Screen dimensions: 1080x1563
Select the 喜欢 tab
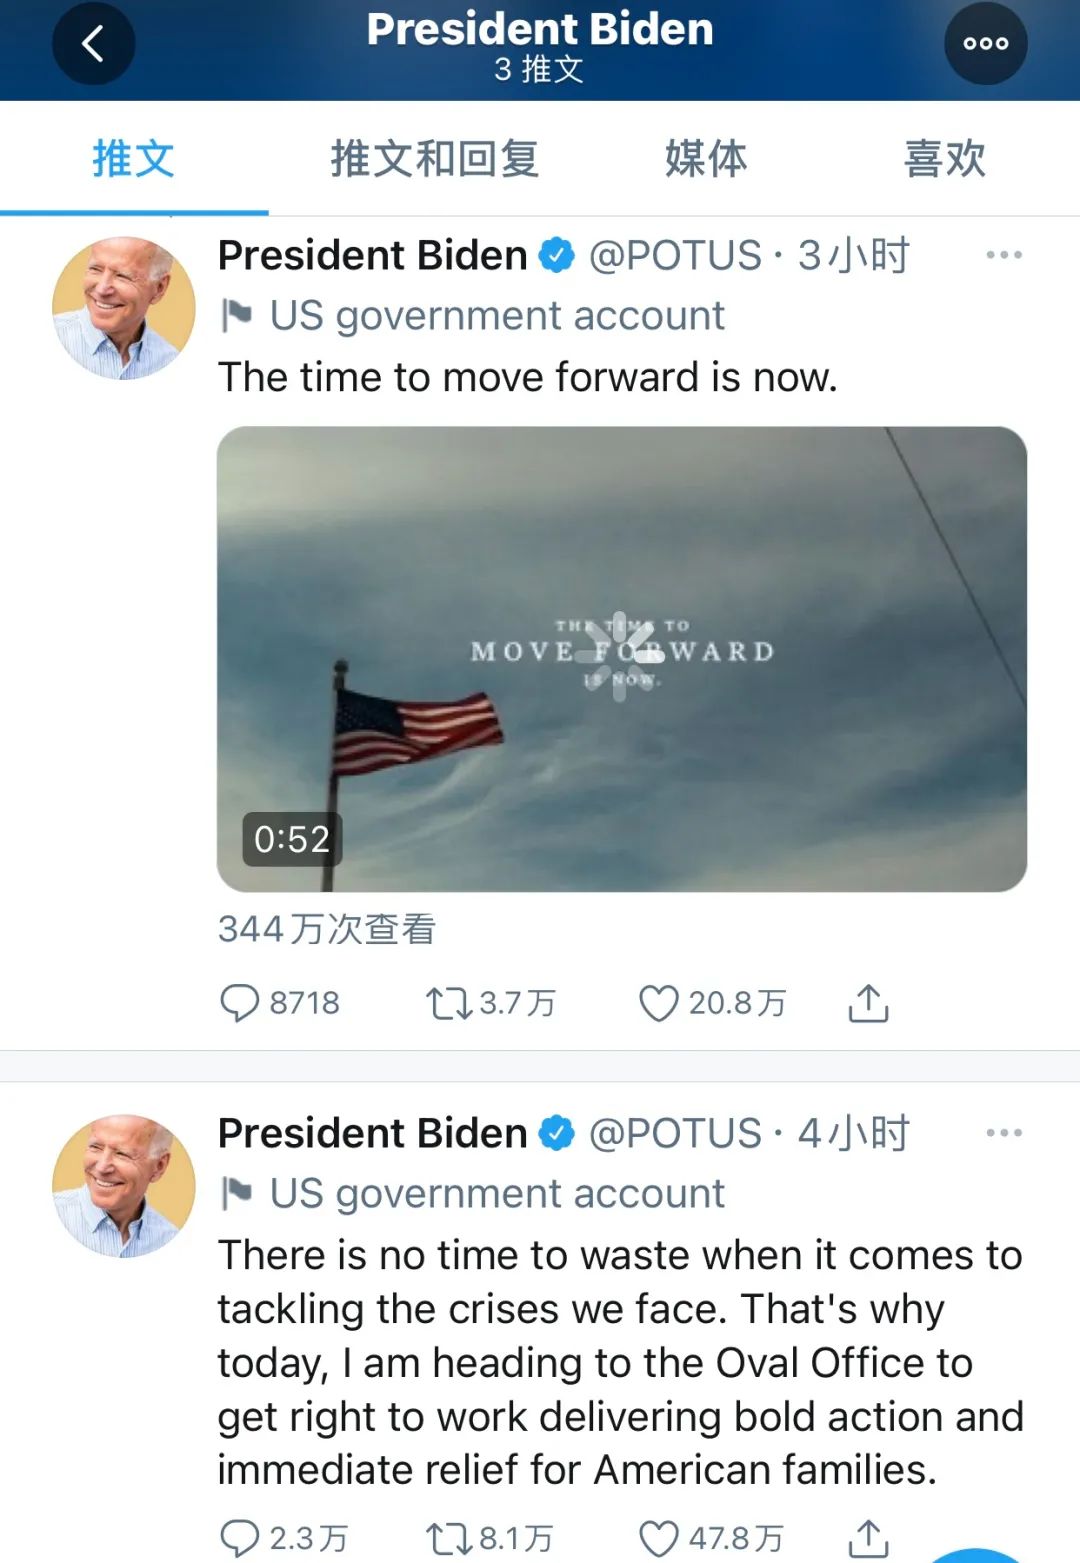(945, 159)
